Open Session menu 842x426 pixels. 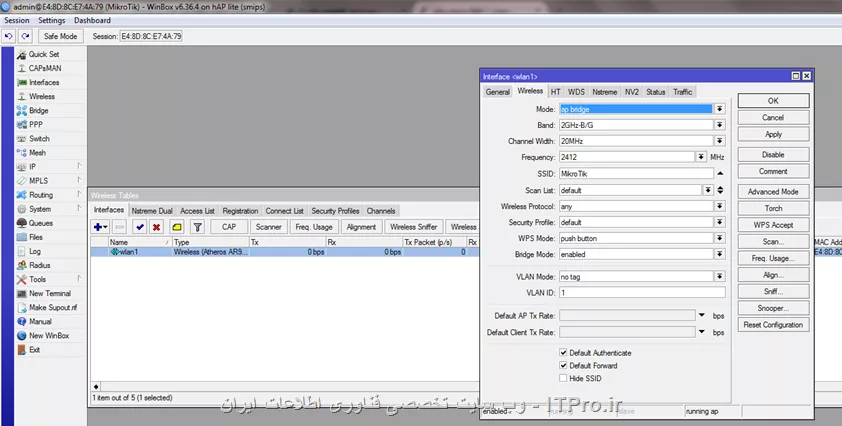tap(17, 20)
